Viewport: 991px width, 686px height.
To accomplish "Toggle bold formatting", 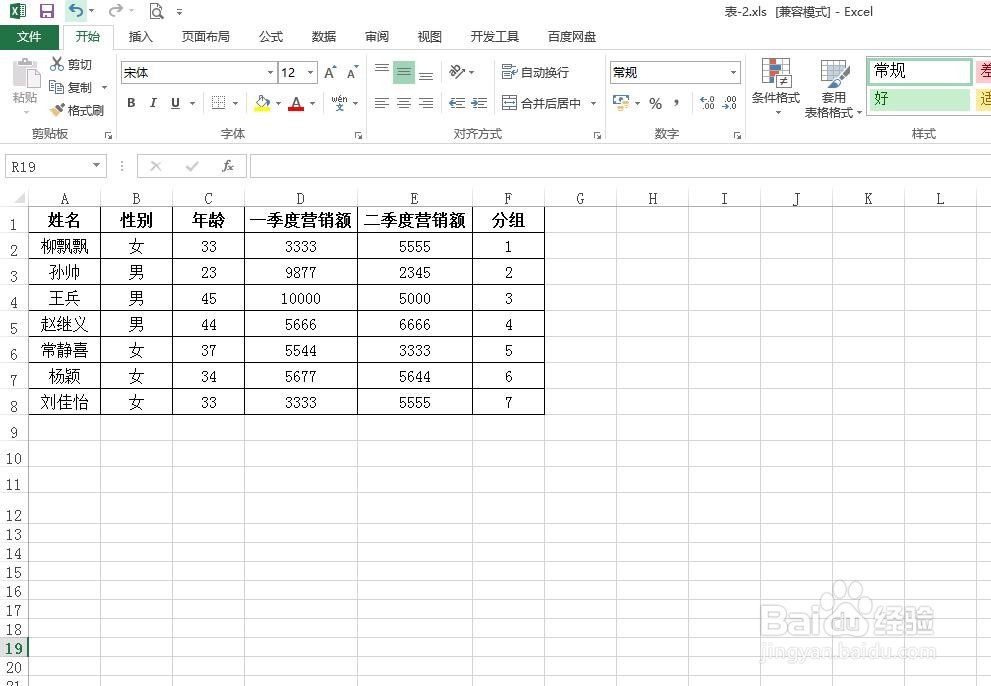I will 130,103.
